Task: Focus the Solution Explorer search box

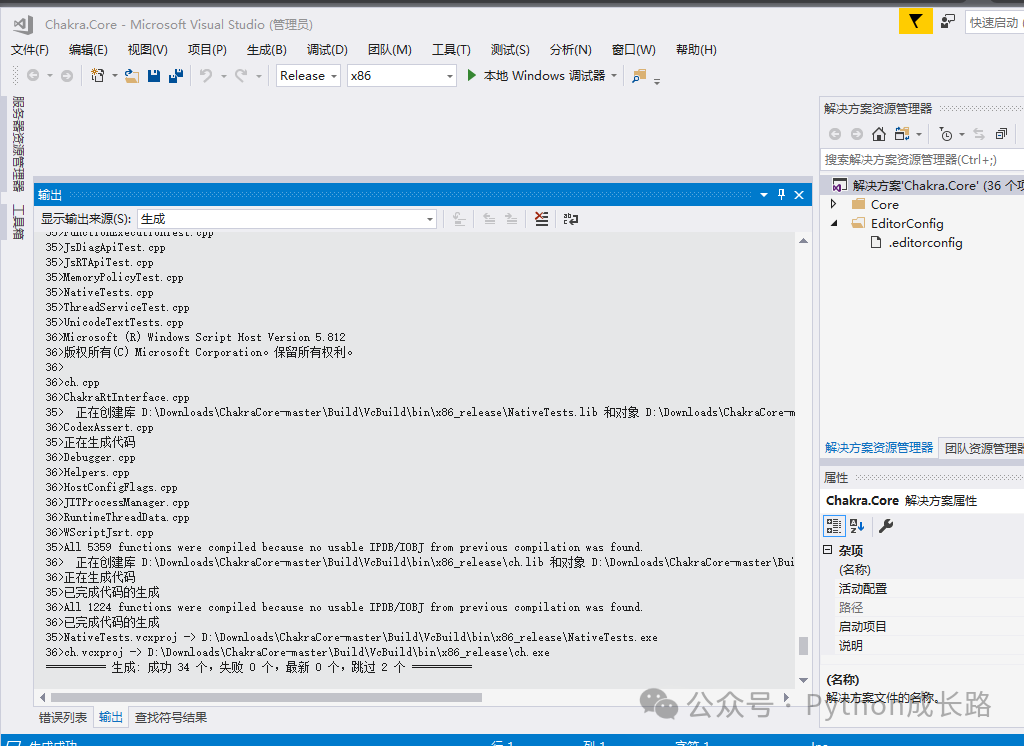Action: (921, 159)
